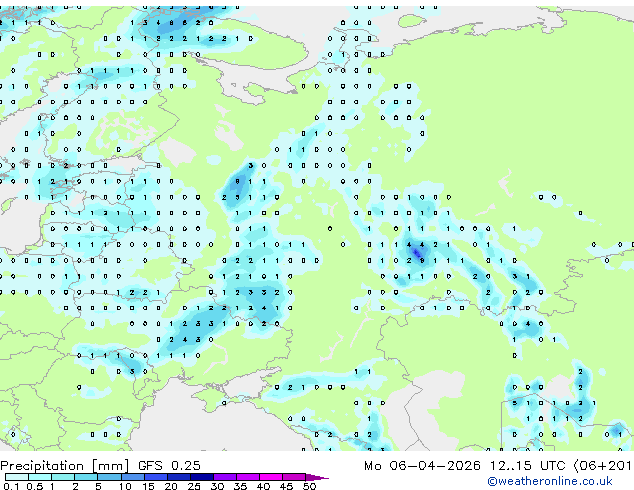Choose the 20–25 mm legend color swatch
Screen dimensions: 634x490
pyautogui.click(x=179, y=477)
